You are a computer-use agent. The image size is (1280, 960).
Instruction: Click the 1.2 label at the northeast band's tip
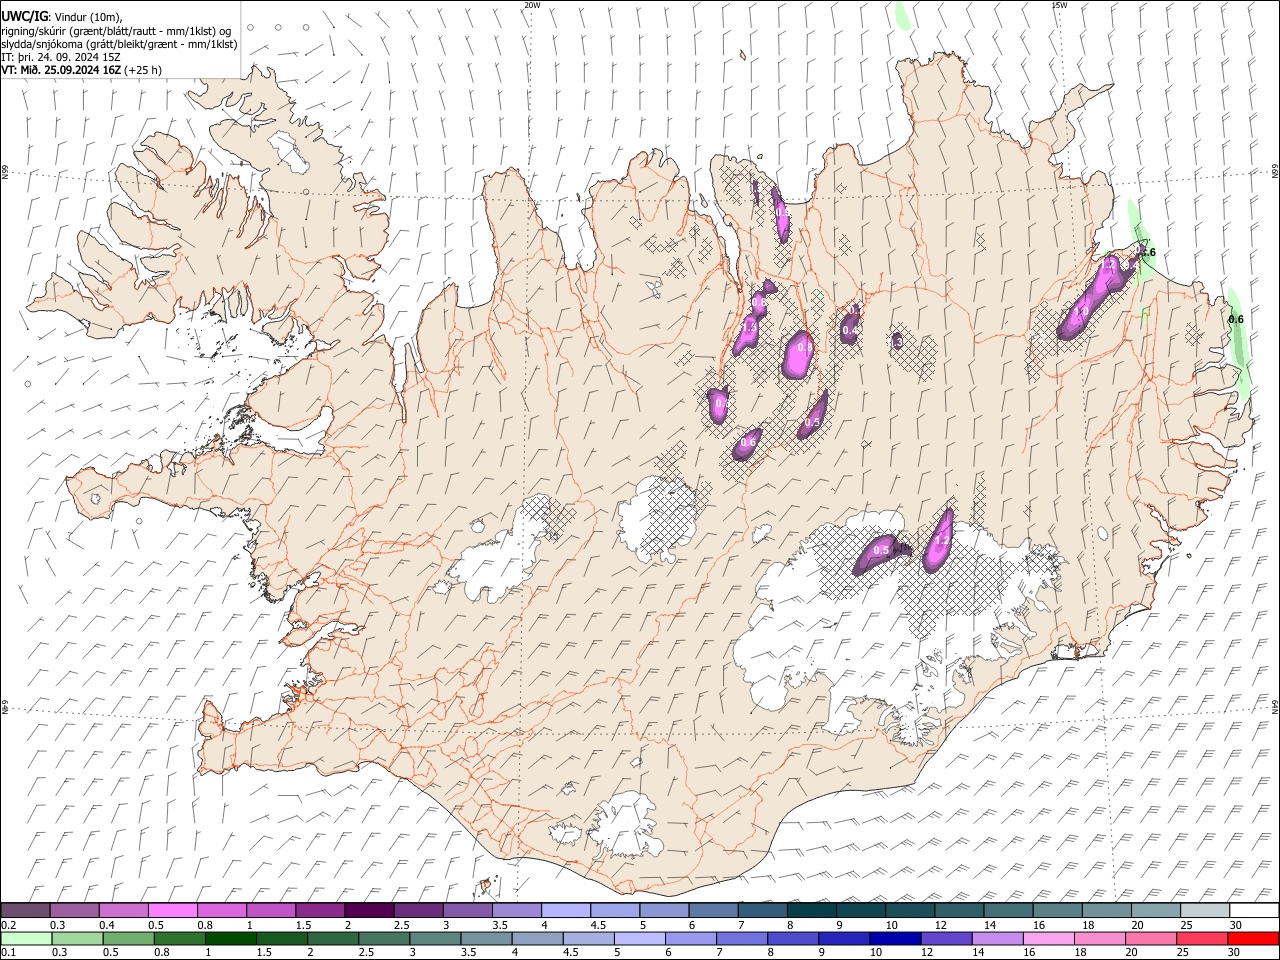coord(1110,266)
